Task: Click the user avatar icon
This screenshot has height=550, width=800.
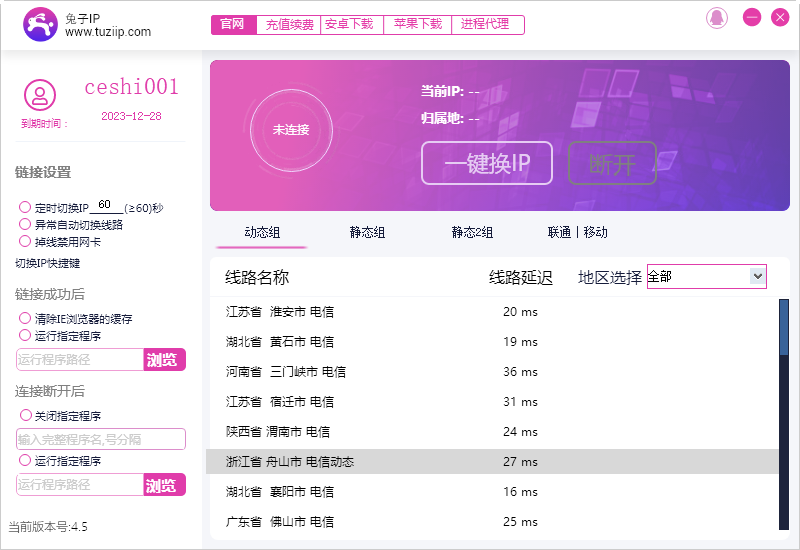Action: coord(40,95)
